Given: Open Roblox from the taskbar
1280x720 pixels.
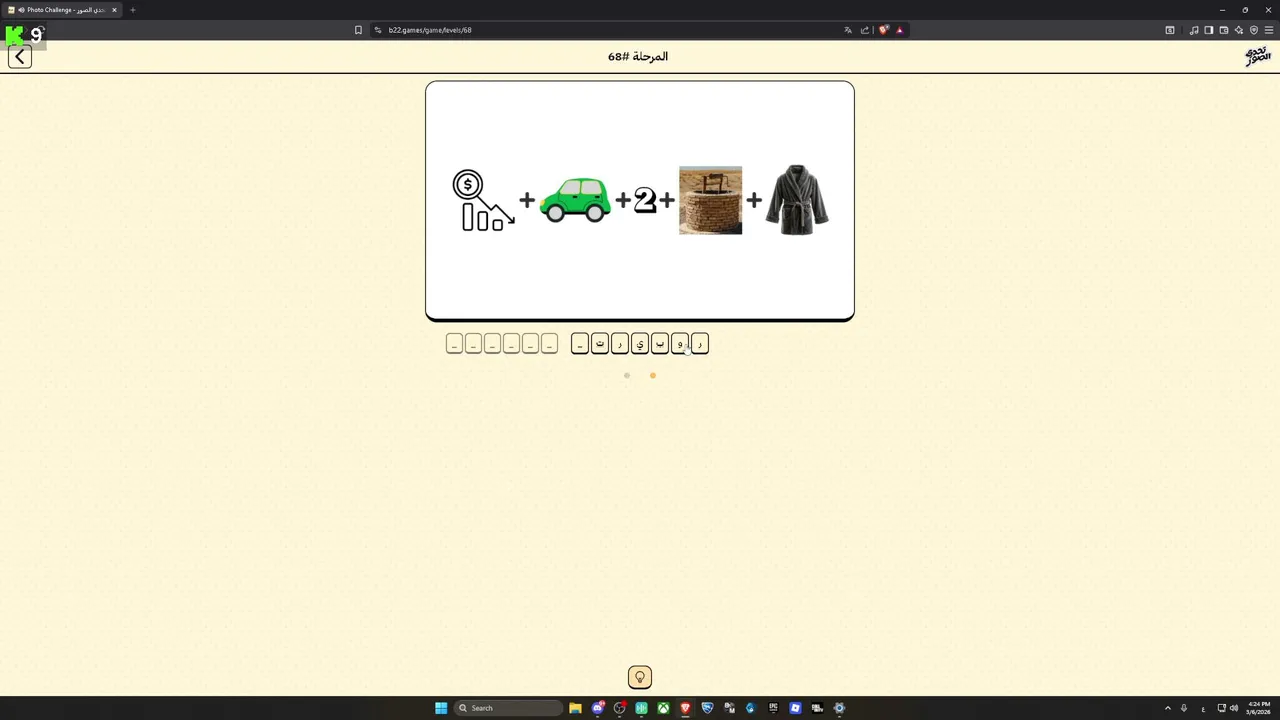Looking at the screenshot, I should tap(795, 708).
